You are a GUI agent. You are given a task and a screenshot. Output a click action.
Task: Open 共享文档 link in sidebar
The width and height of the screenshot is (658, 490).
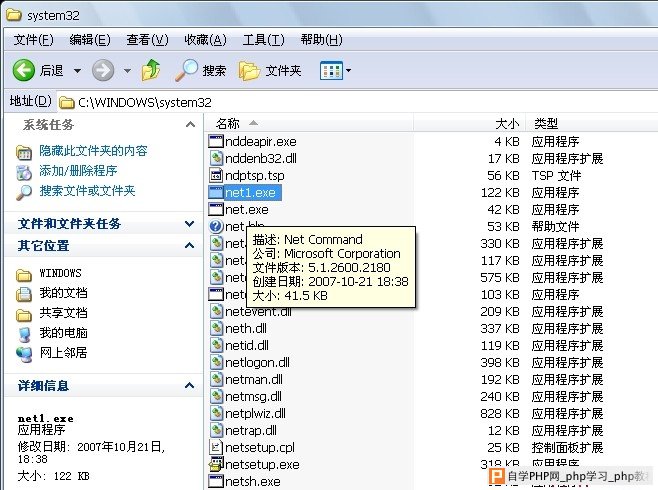[x=63, y=313]
